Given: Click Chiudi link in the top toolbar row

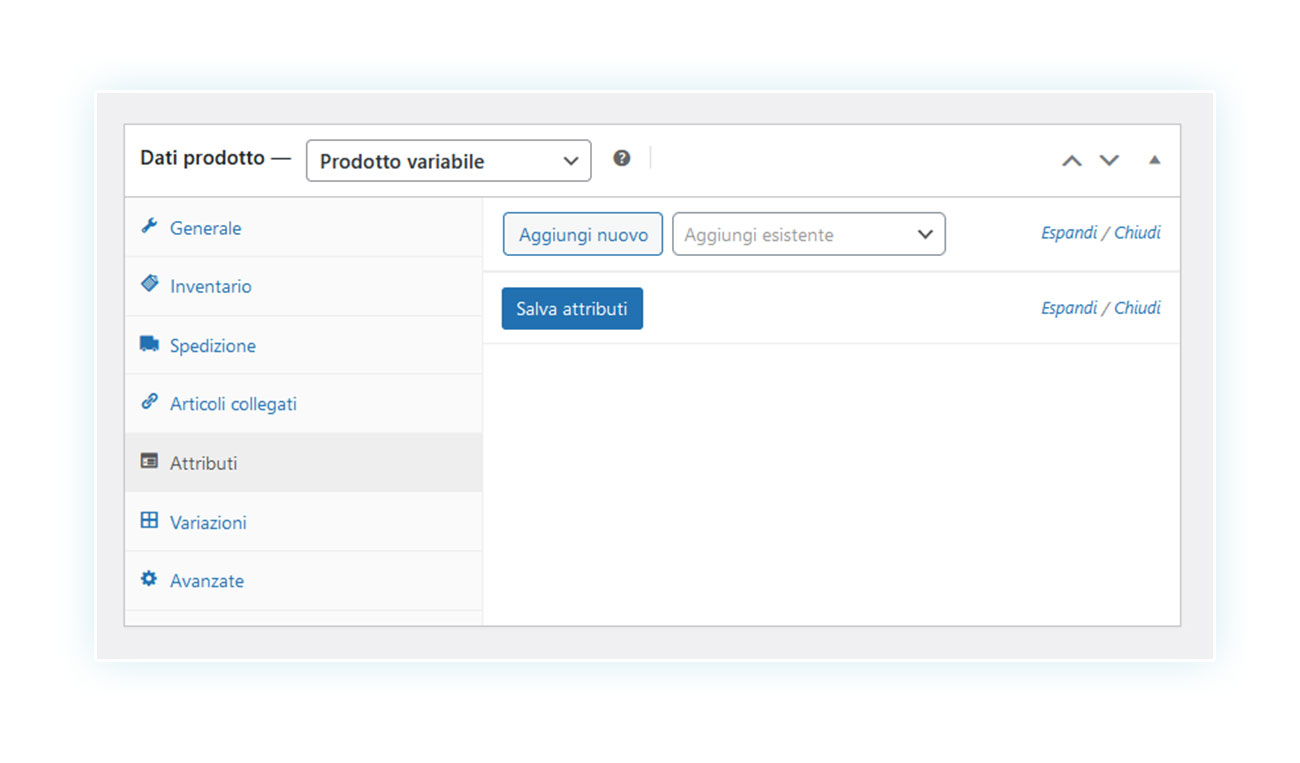Looking at the screenshot, I should click(1138, 232).
